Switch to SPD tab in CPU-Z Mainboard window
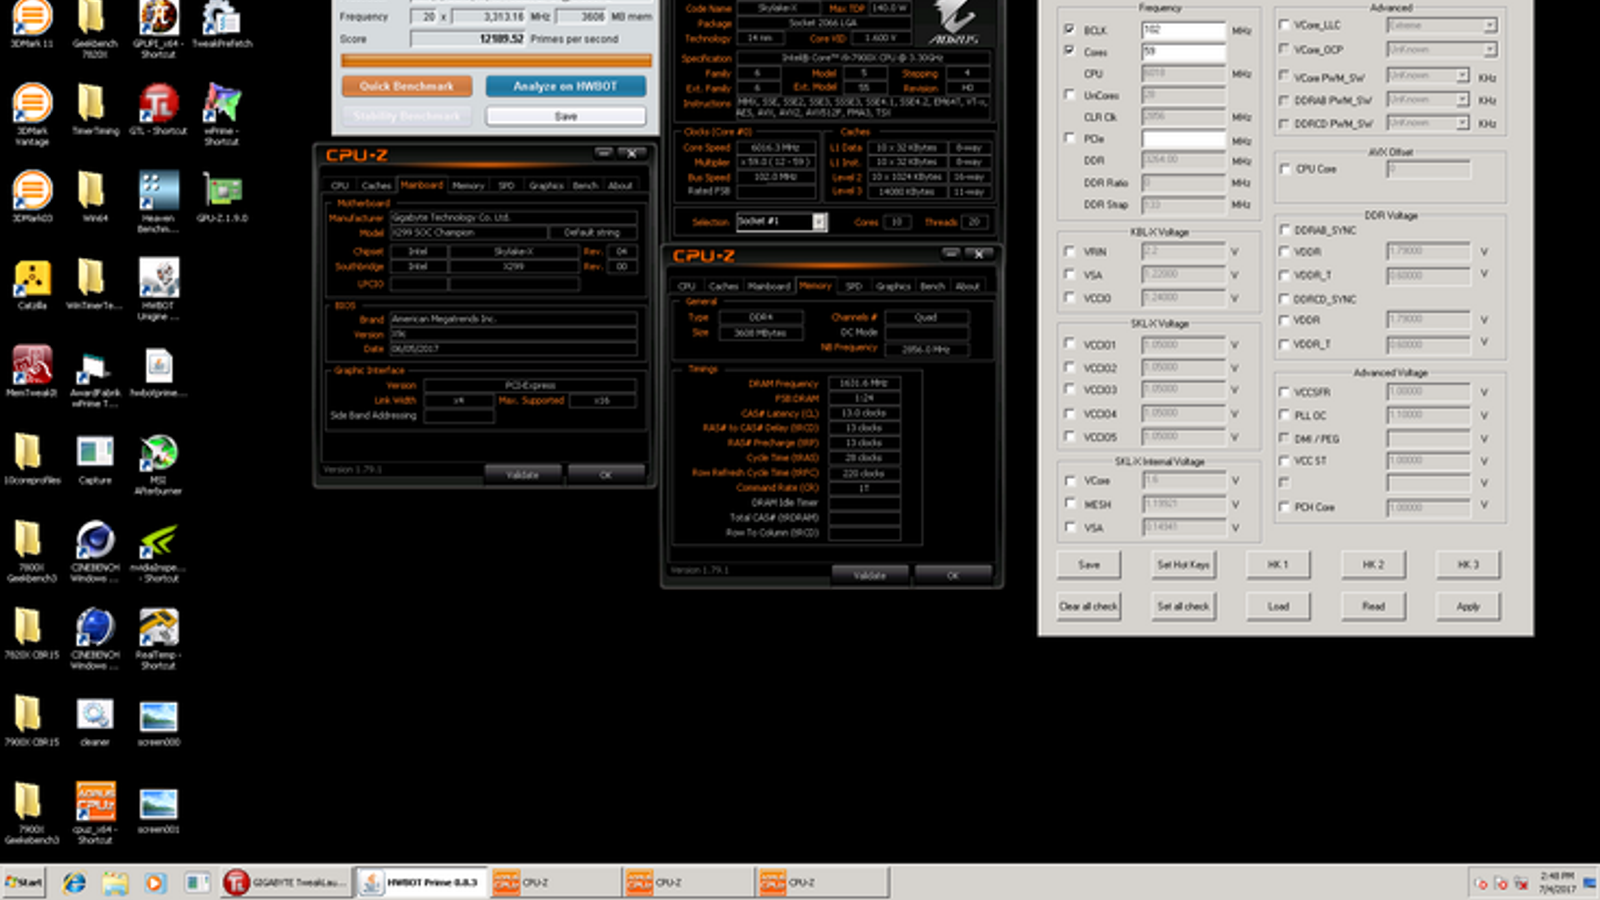The height and width of the screenshot is (900, 1600). point(506,186)
